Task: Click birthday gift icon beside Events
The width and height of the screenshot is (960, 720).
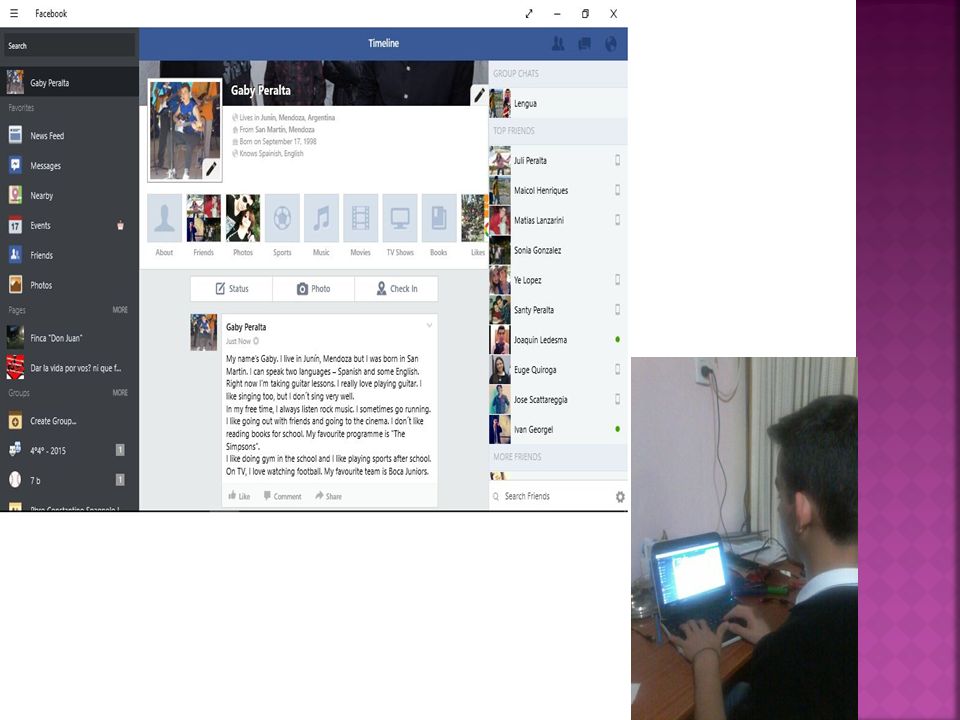Action: coord(121,225)
